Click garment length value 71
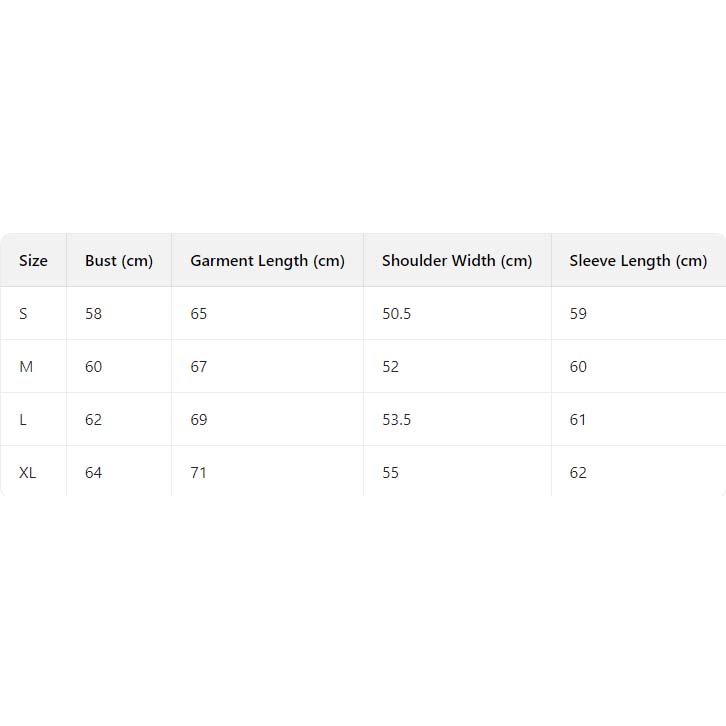726x726 pixels. coord(198,473)
